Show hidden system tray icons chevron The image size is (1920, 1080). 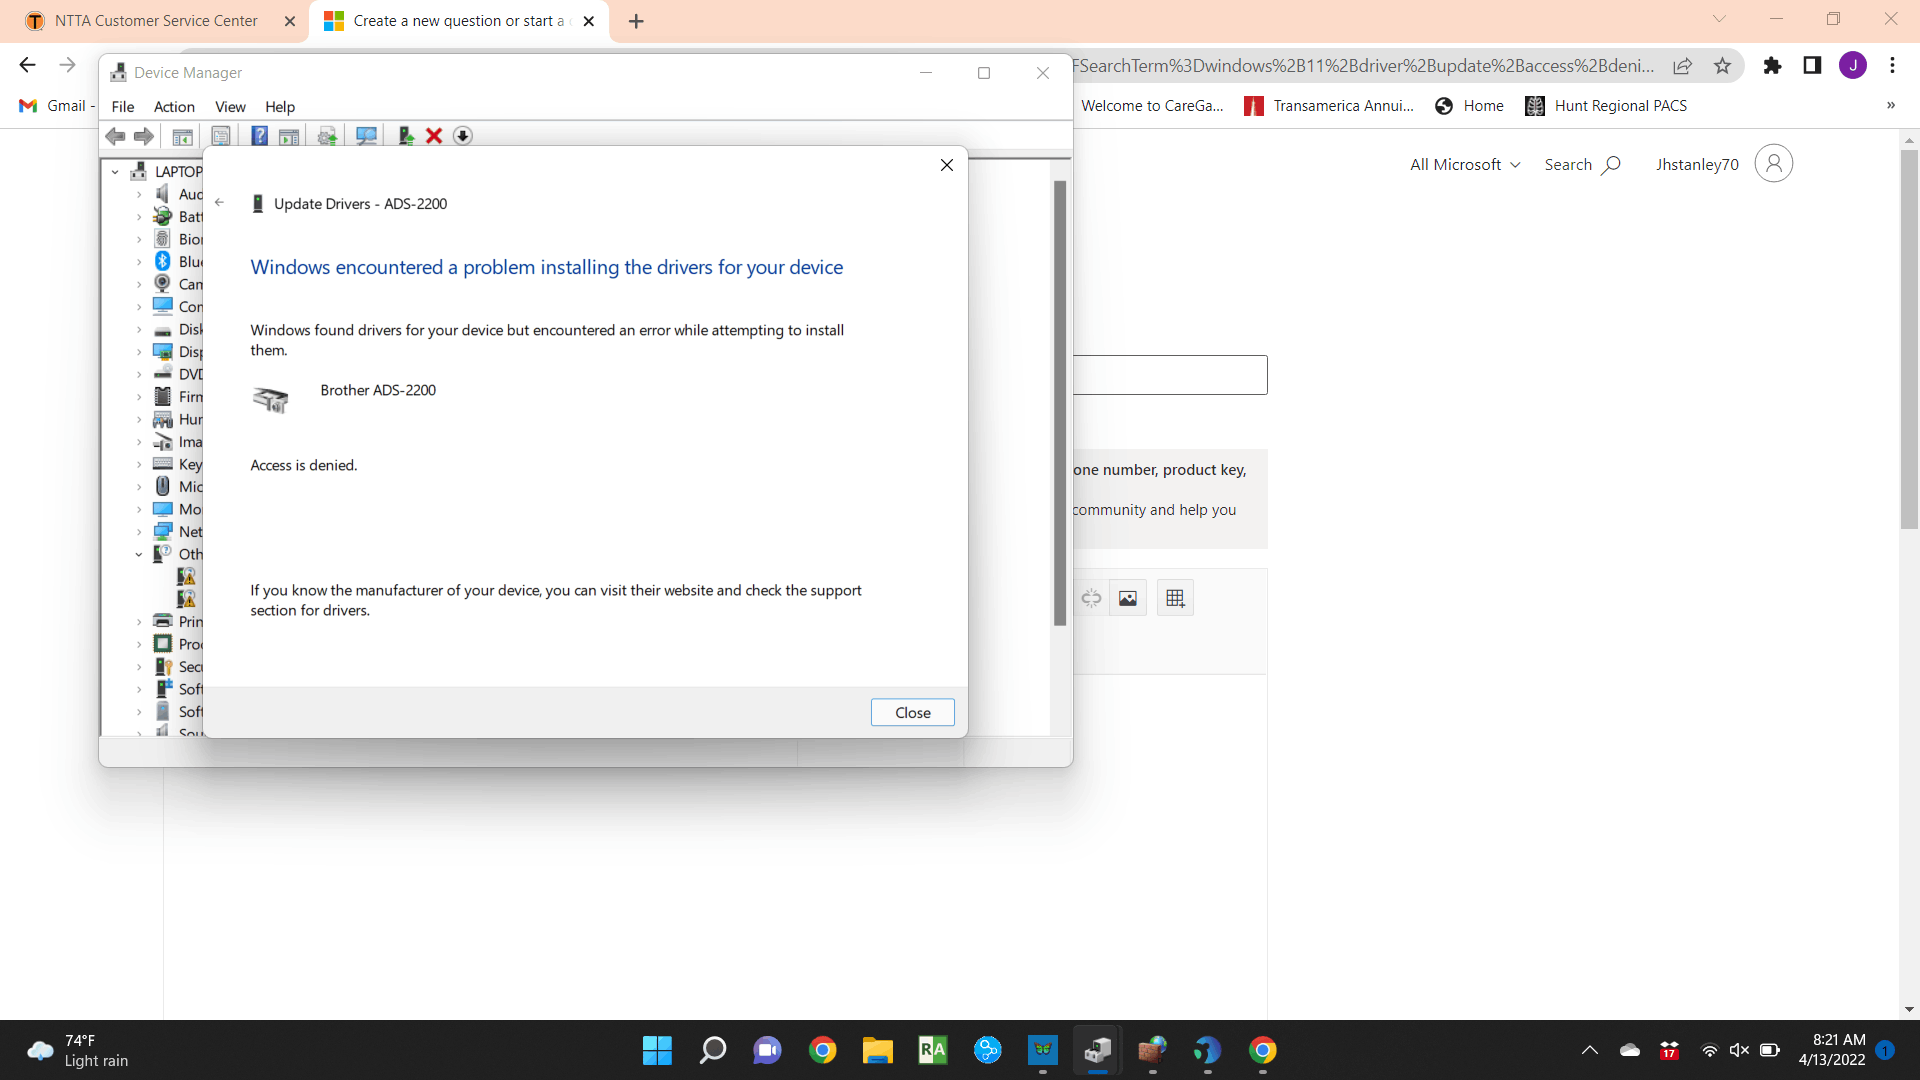1589,1050
